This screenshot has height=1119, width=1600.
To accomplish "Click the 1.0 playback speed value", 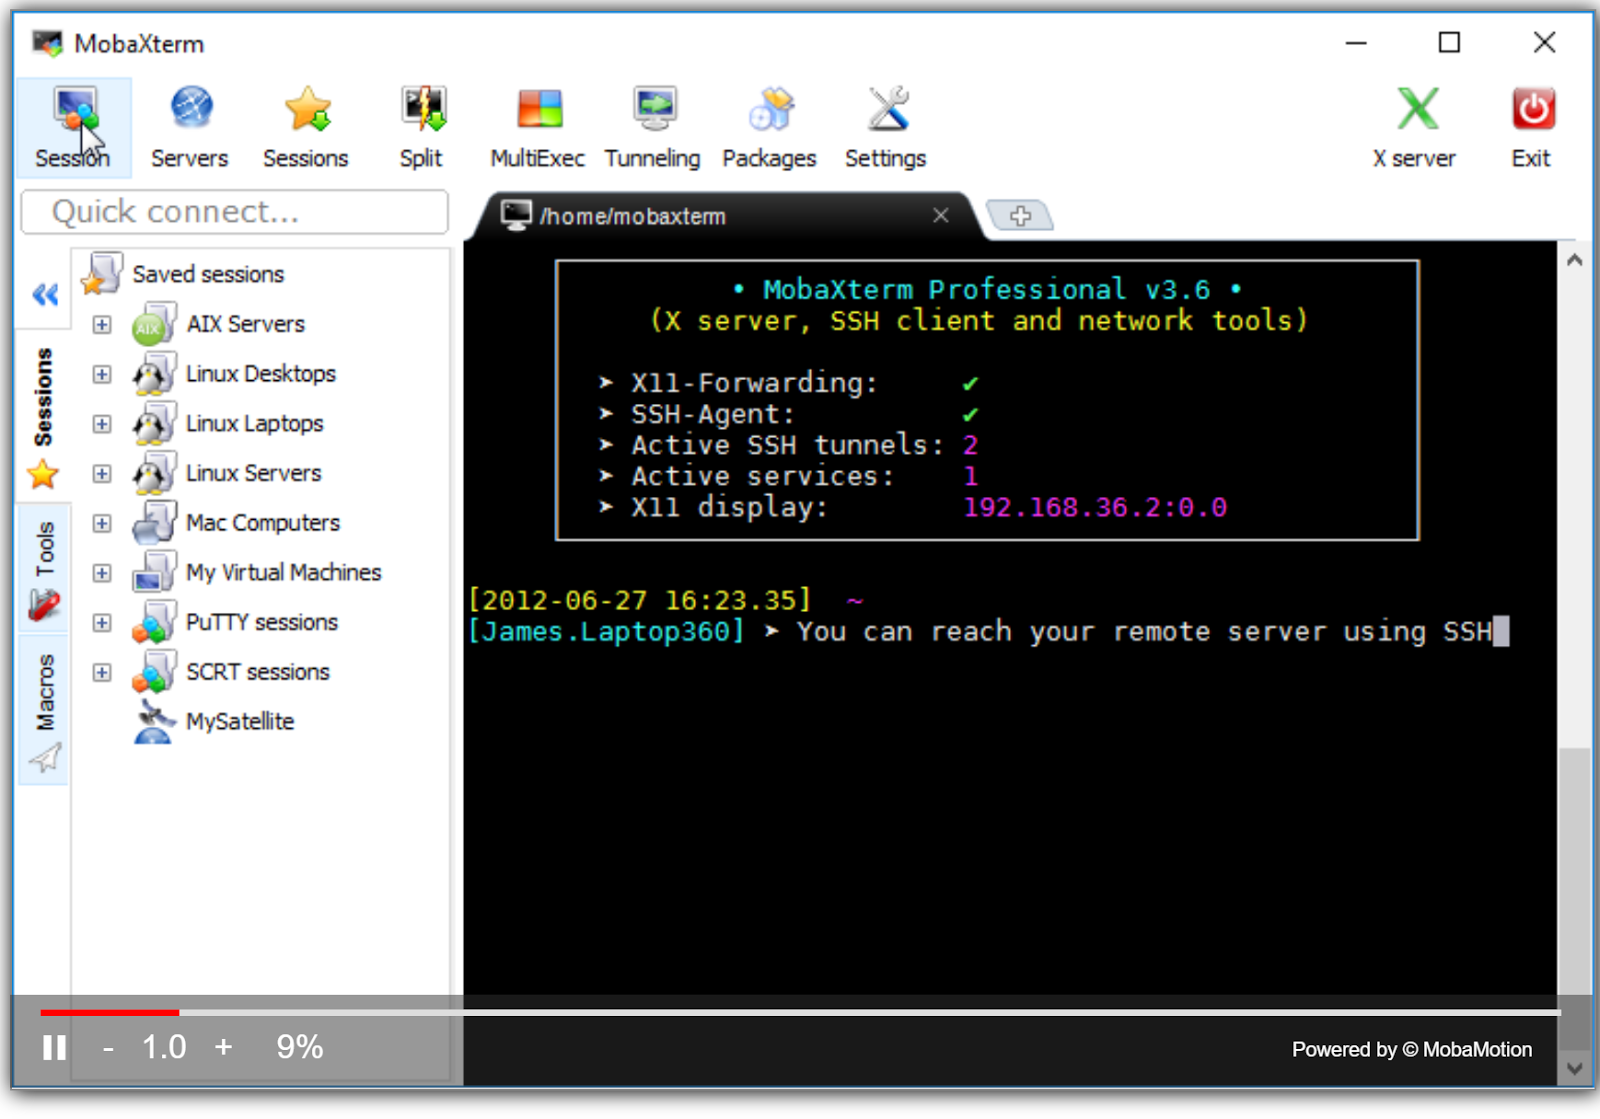I will tap(164, 1047).
